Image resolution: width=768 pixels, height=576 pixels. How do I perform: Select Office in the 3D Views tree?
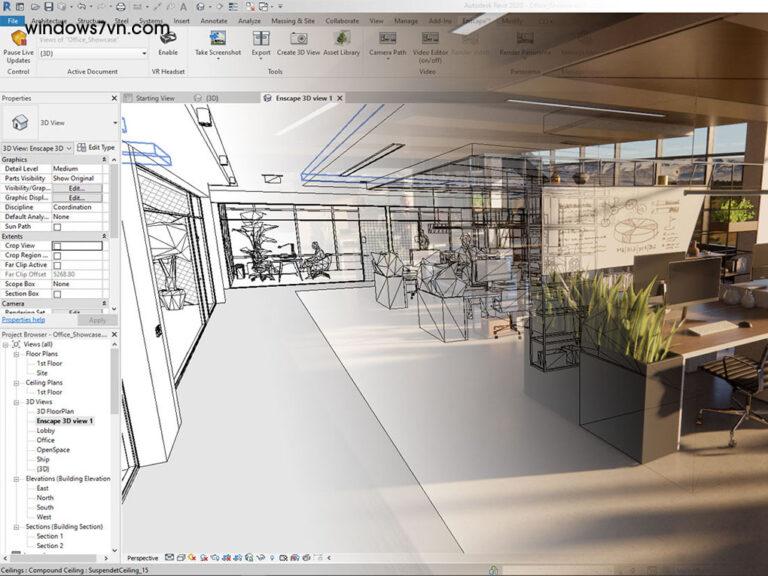[46, 440]
